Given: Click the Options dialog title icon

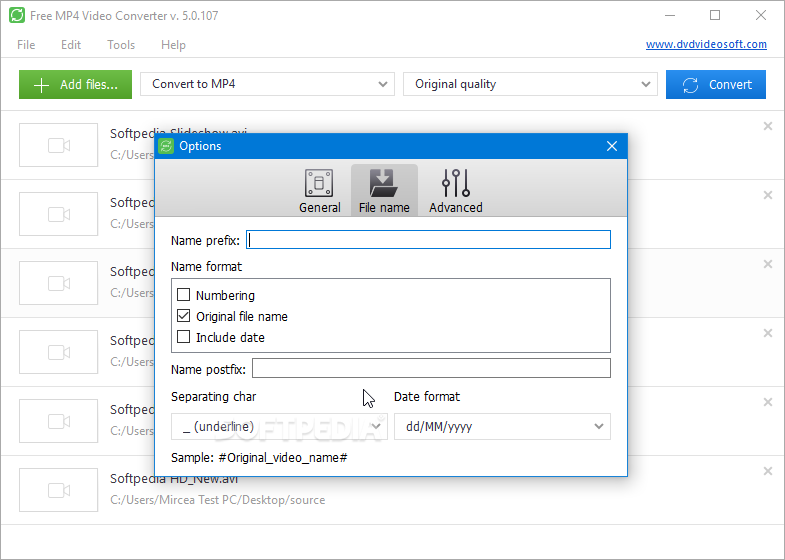Looking at the screenshot, I should [166, 146].
